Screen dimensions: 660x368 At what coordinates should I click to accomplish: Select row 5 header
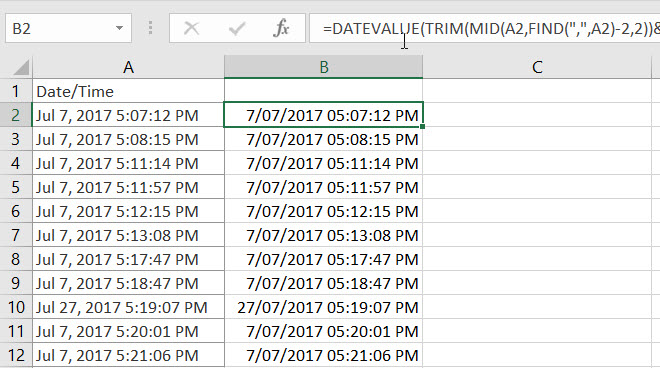point(16,187)
